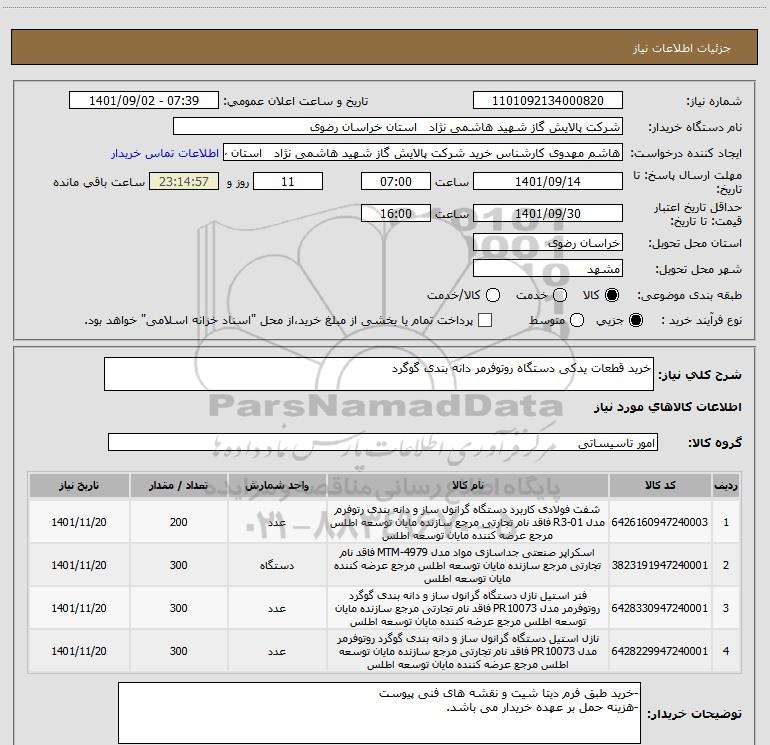
Task: Click the کد کالا column header
Action: [x=660, y=486]
